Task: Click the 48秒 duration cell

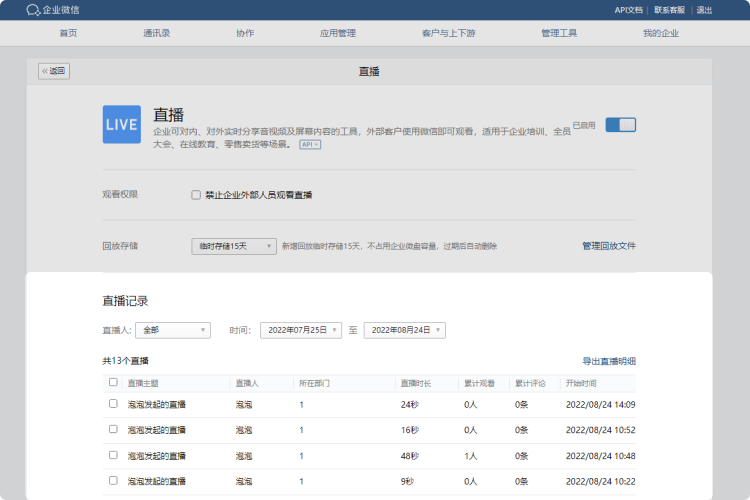Action: point(410,456)
